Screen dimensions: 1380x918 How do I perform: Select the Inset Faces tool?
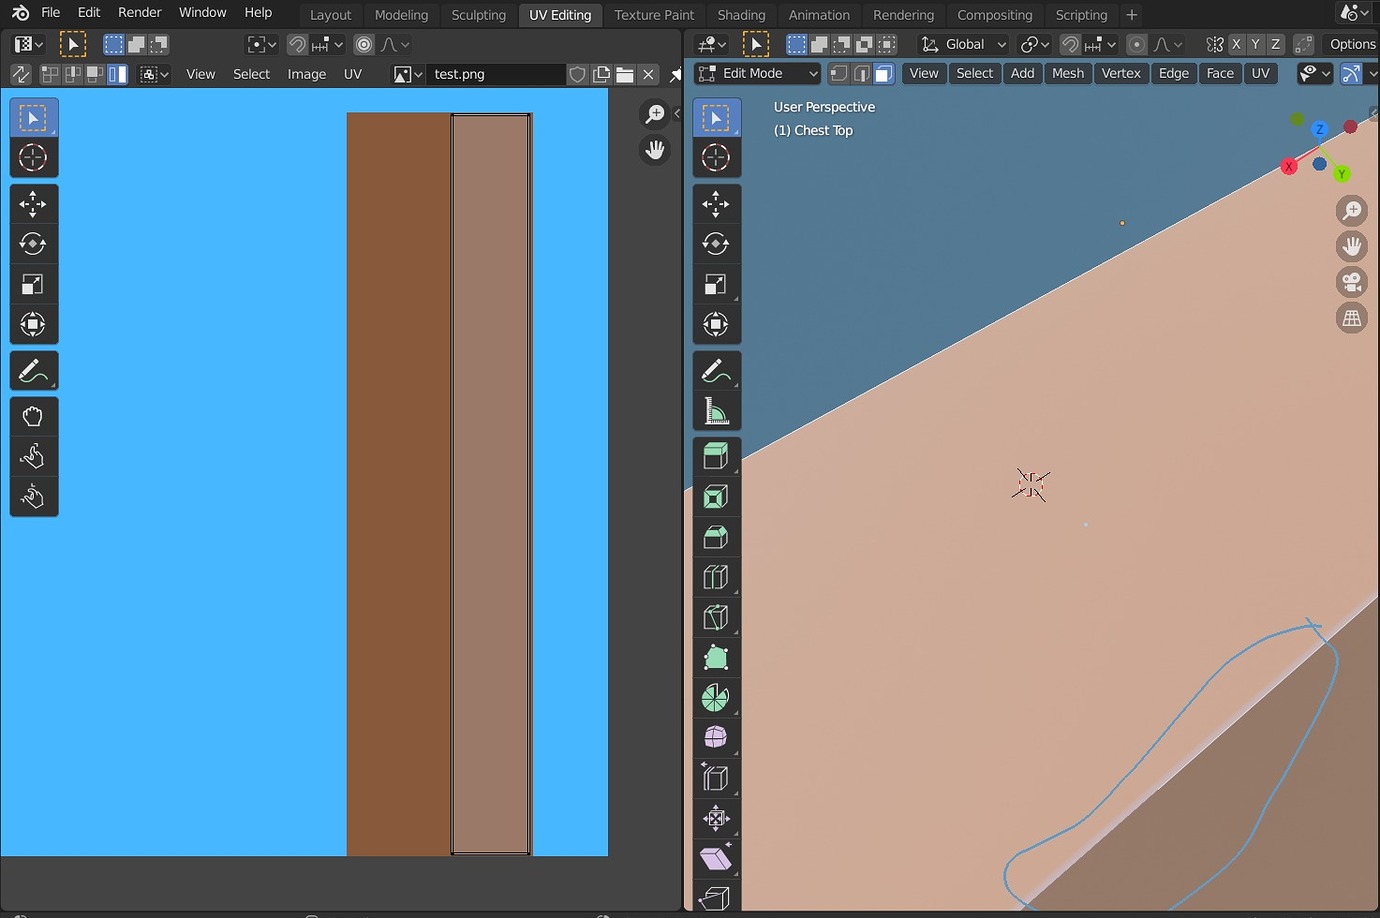(x=716, y=497)
